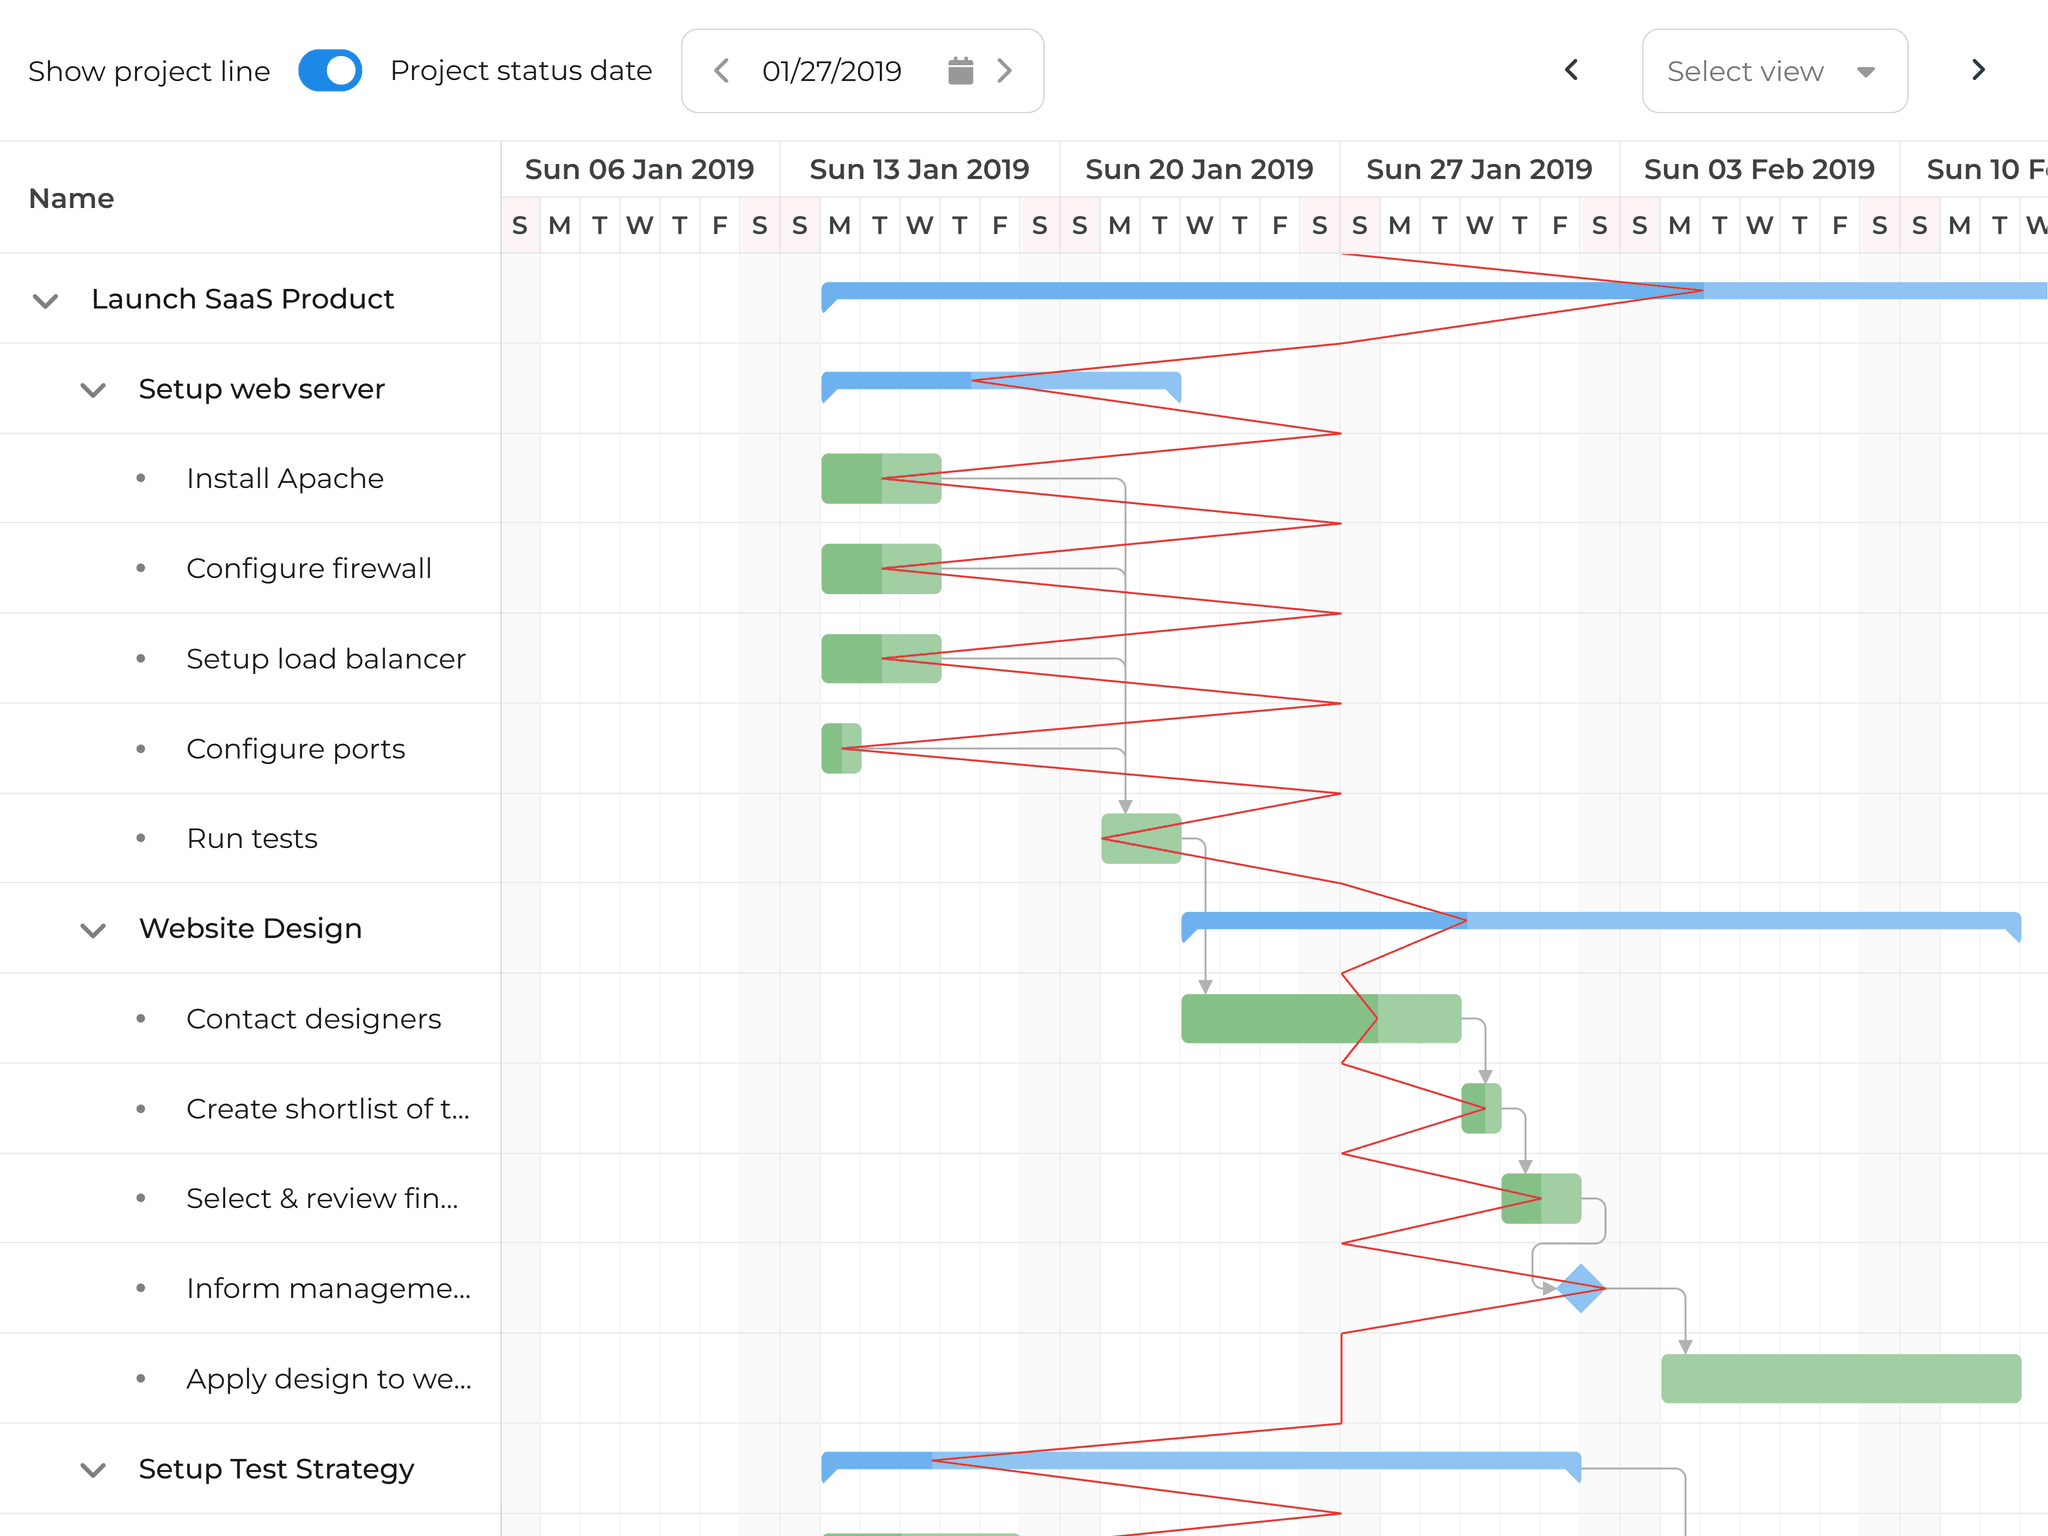Click the Inform management milestone diamond
2048x1536 pixels.
point(1581,1288)
